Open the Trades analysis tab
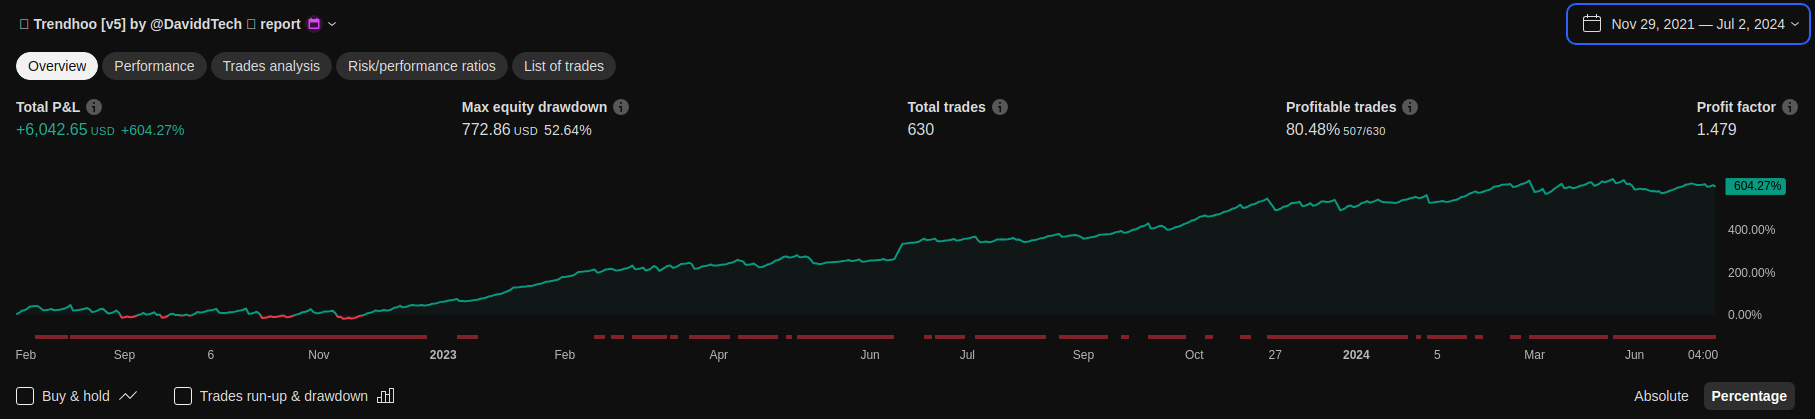 coord(271,66)
